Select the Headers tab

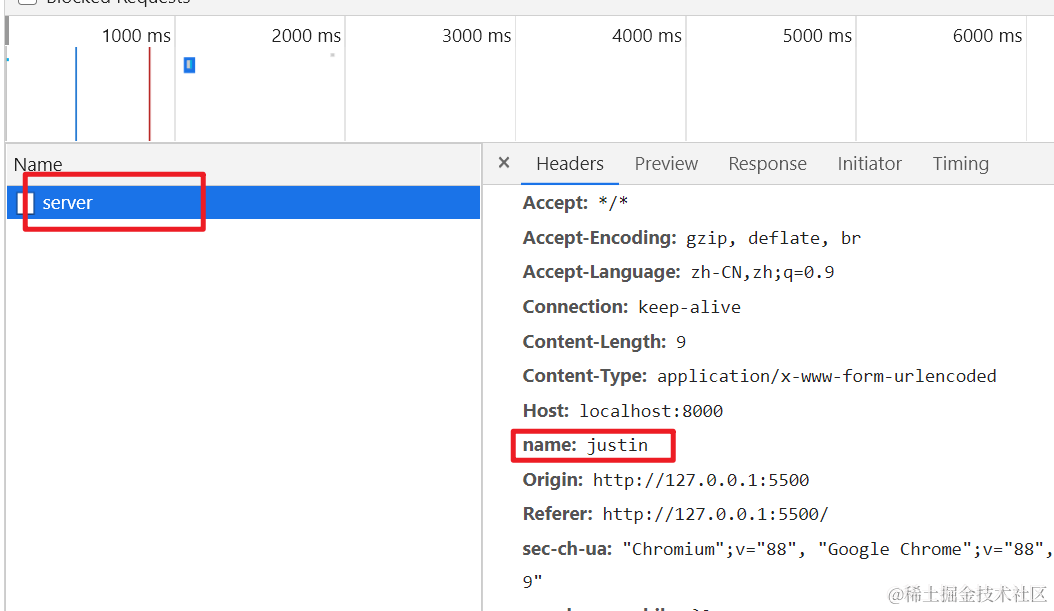[x=570, y=163]
